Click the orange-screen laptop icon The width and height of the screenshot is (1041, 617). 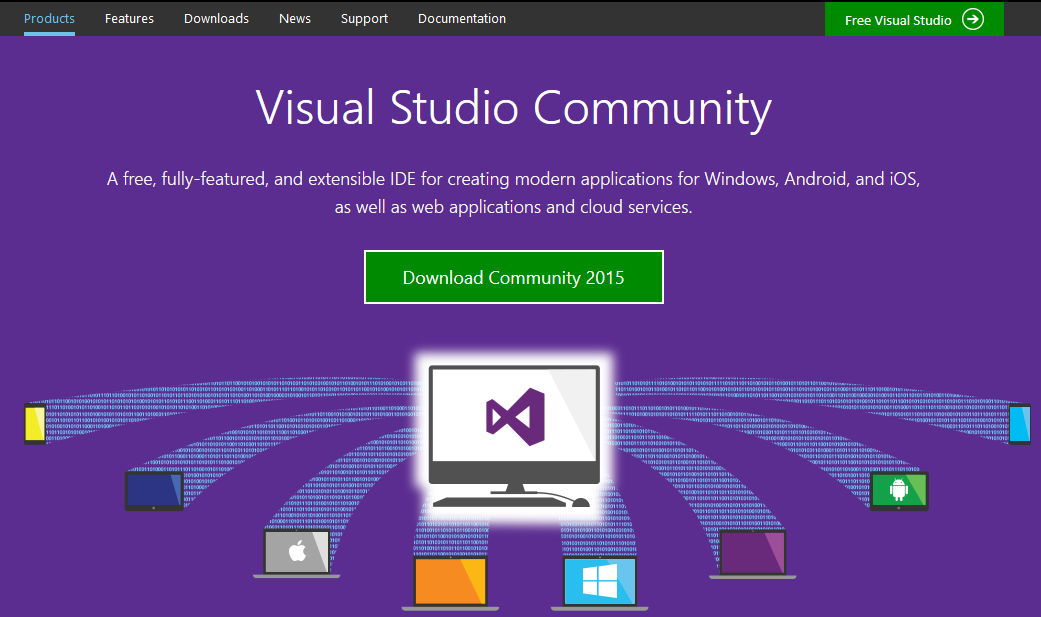[x=450, y=582]
